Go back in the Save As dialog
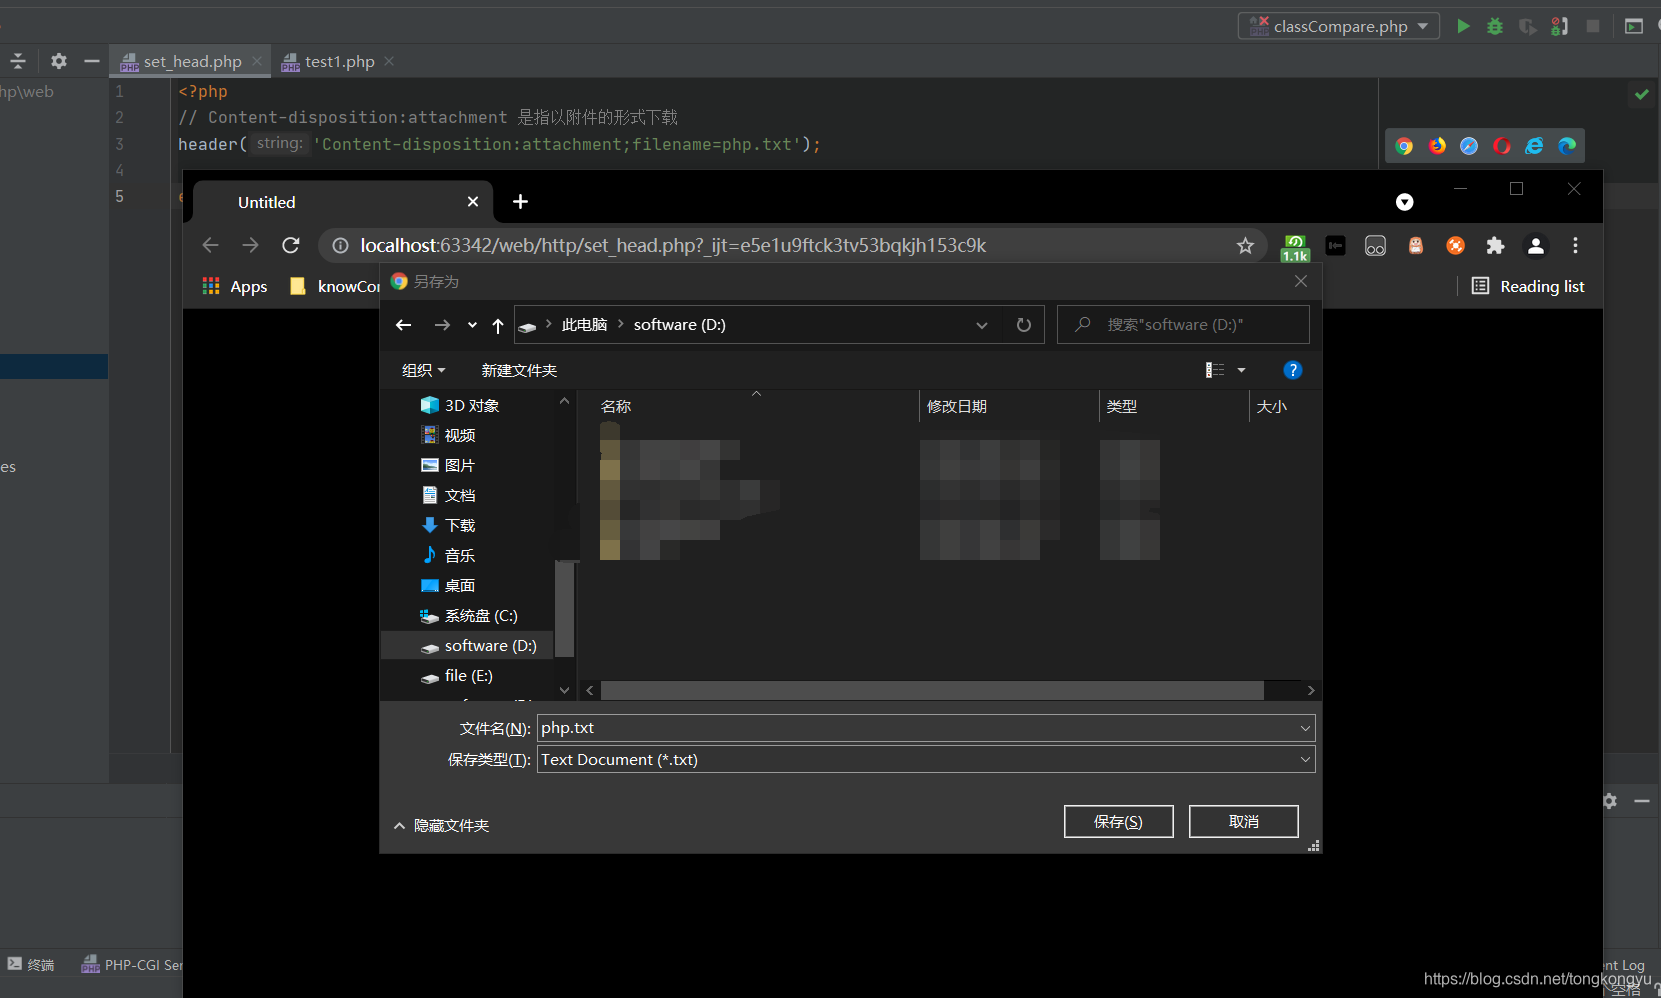 [404, 325]
